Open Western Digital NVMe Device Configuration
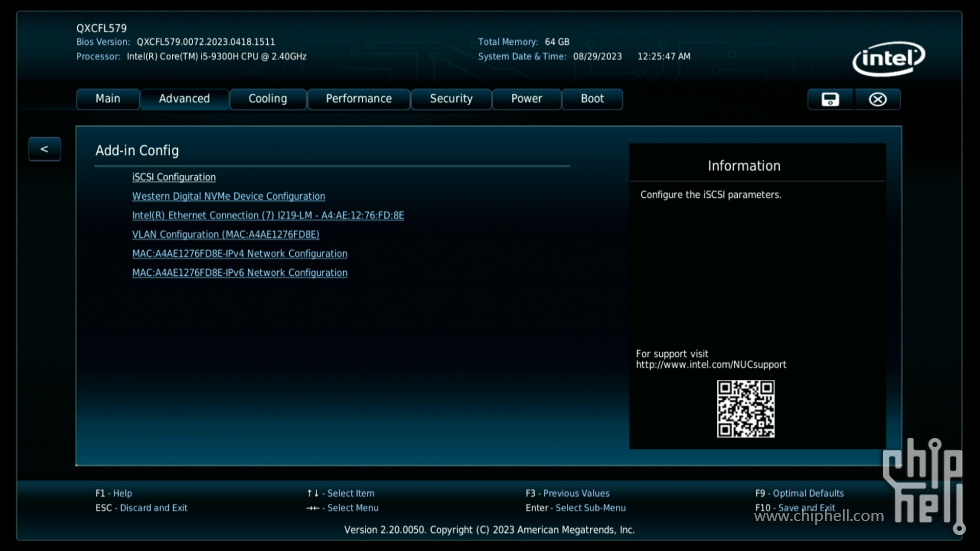 point(229,196)
